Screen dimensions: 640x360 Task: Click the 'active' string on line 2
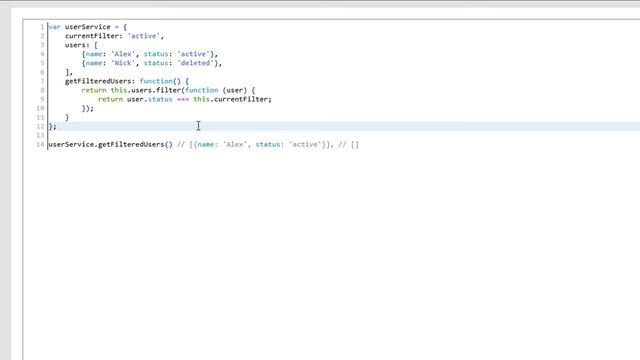143,36
